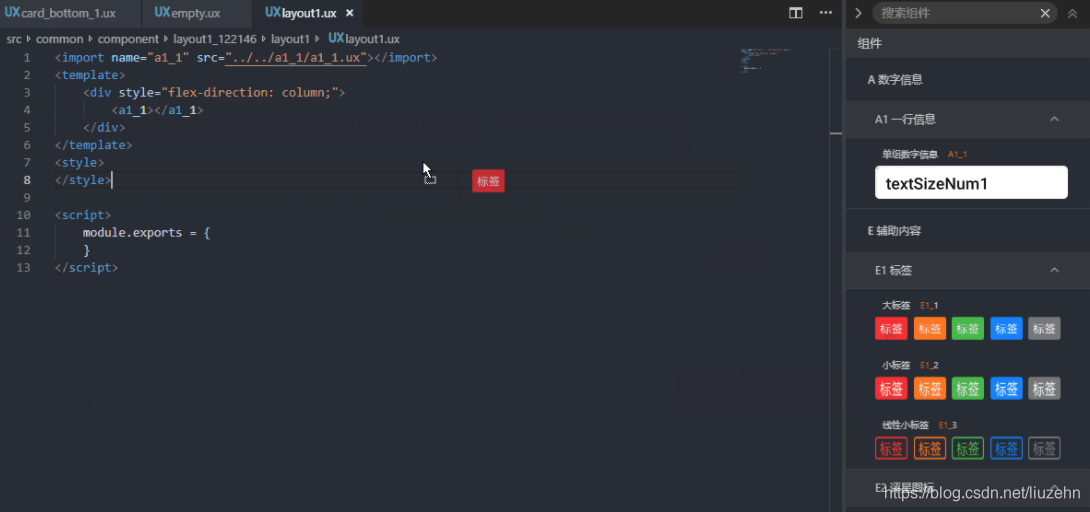Screen dimensions: 1090x512
Task: Clear the component search with the X
Action: coord(1045,13)
